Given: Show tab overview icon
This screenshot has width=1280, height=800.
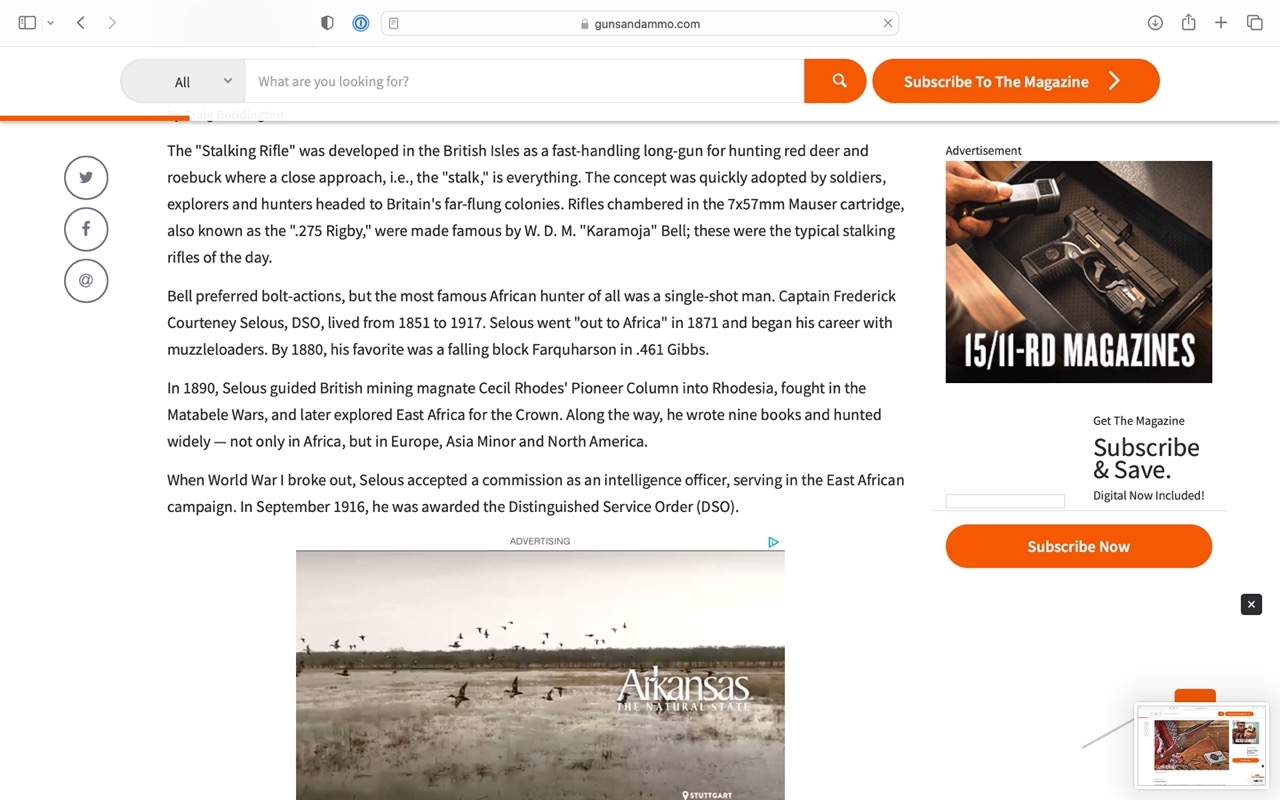Looking at the screenshot, I should pos(1254,23).
